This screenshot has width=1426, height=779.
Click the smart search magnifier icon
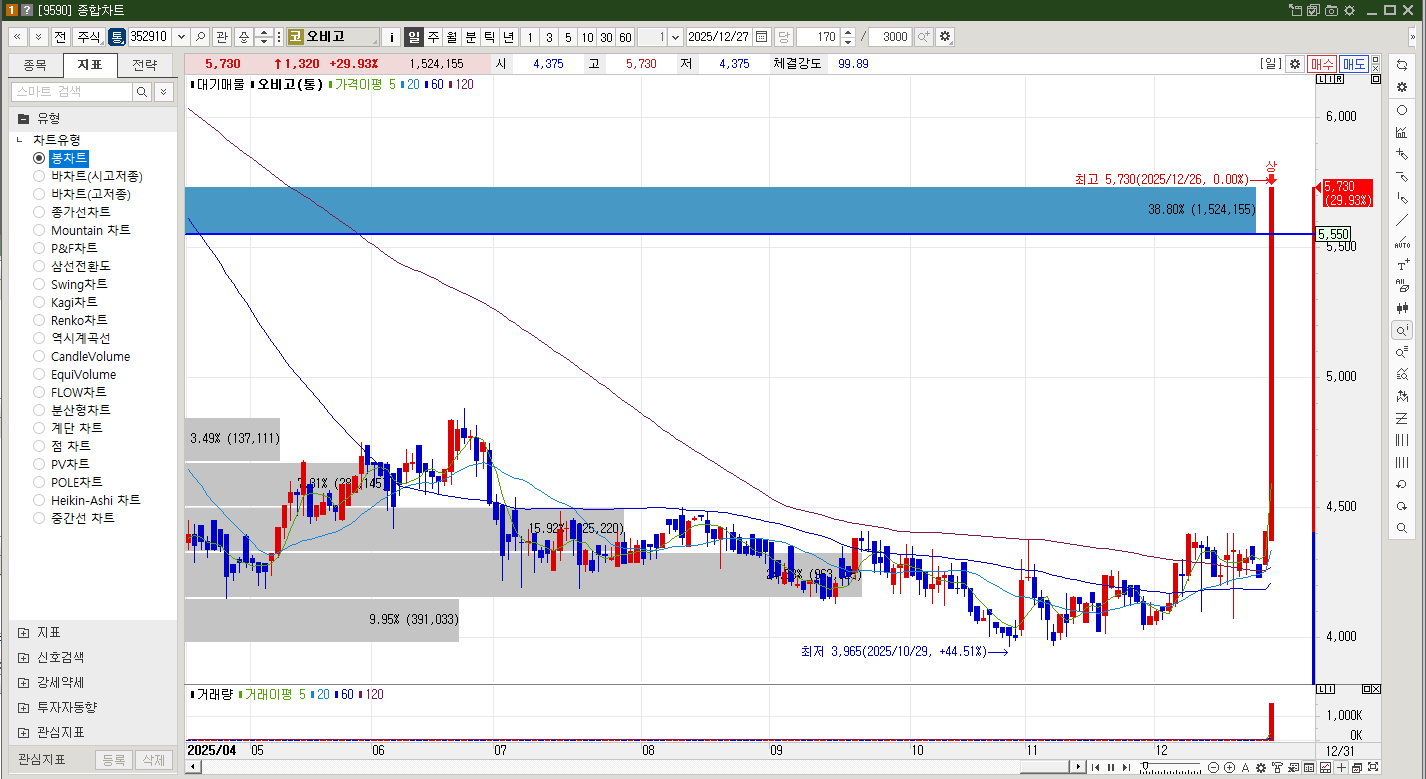tap(142, 91)
